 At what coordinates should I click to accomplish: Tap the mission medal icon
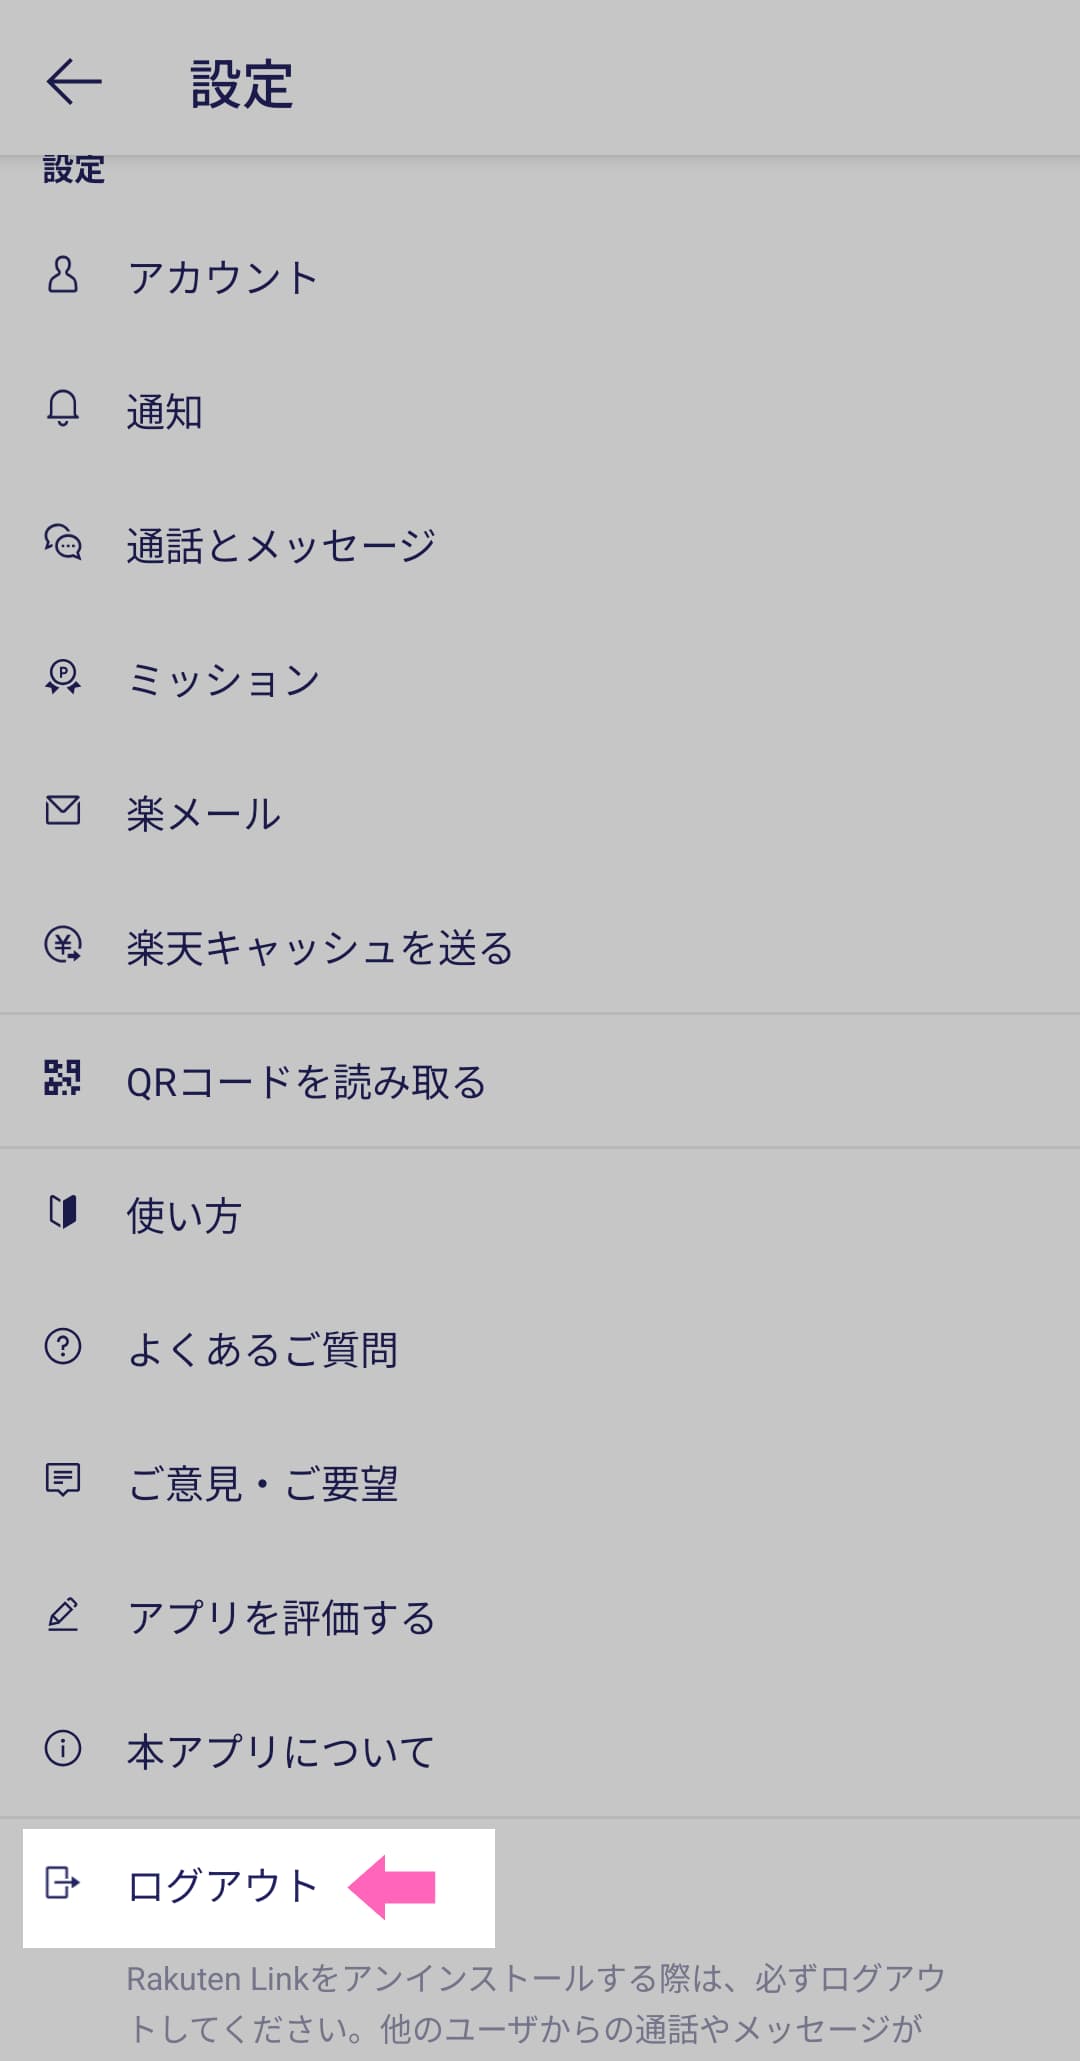tap(63, 677)
